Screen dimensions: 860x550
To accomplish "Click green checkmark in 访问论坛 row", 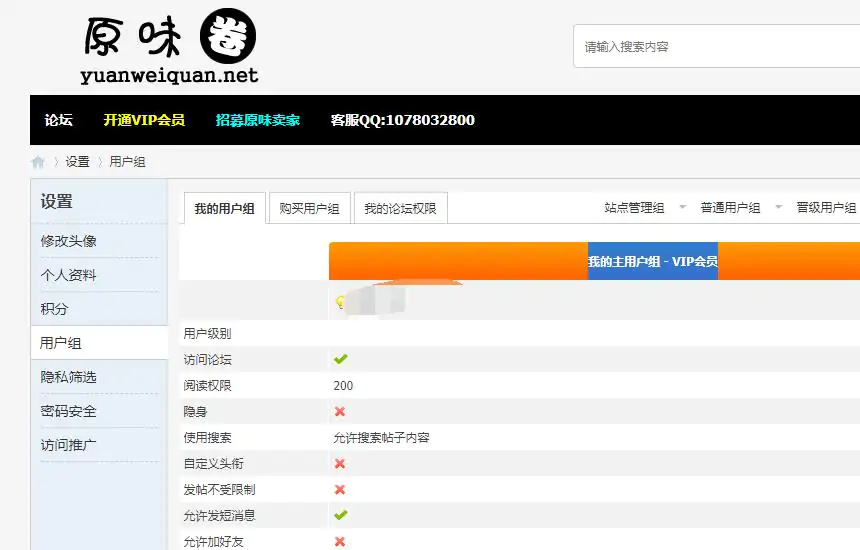I will click(x=341, y=359).
